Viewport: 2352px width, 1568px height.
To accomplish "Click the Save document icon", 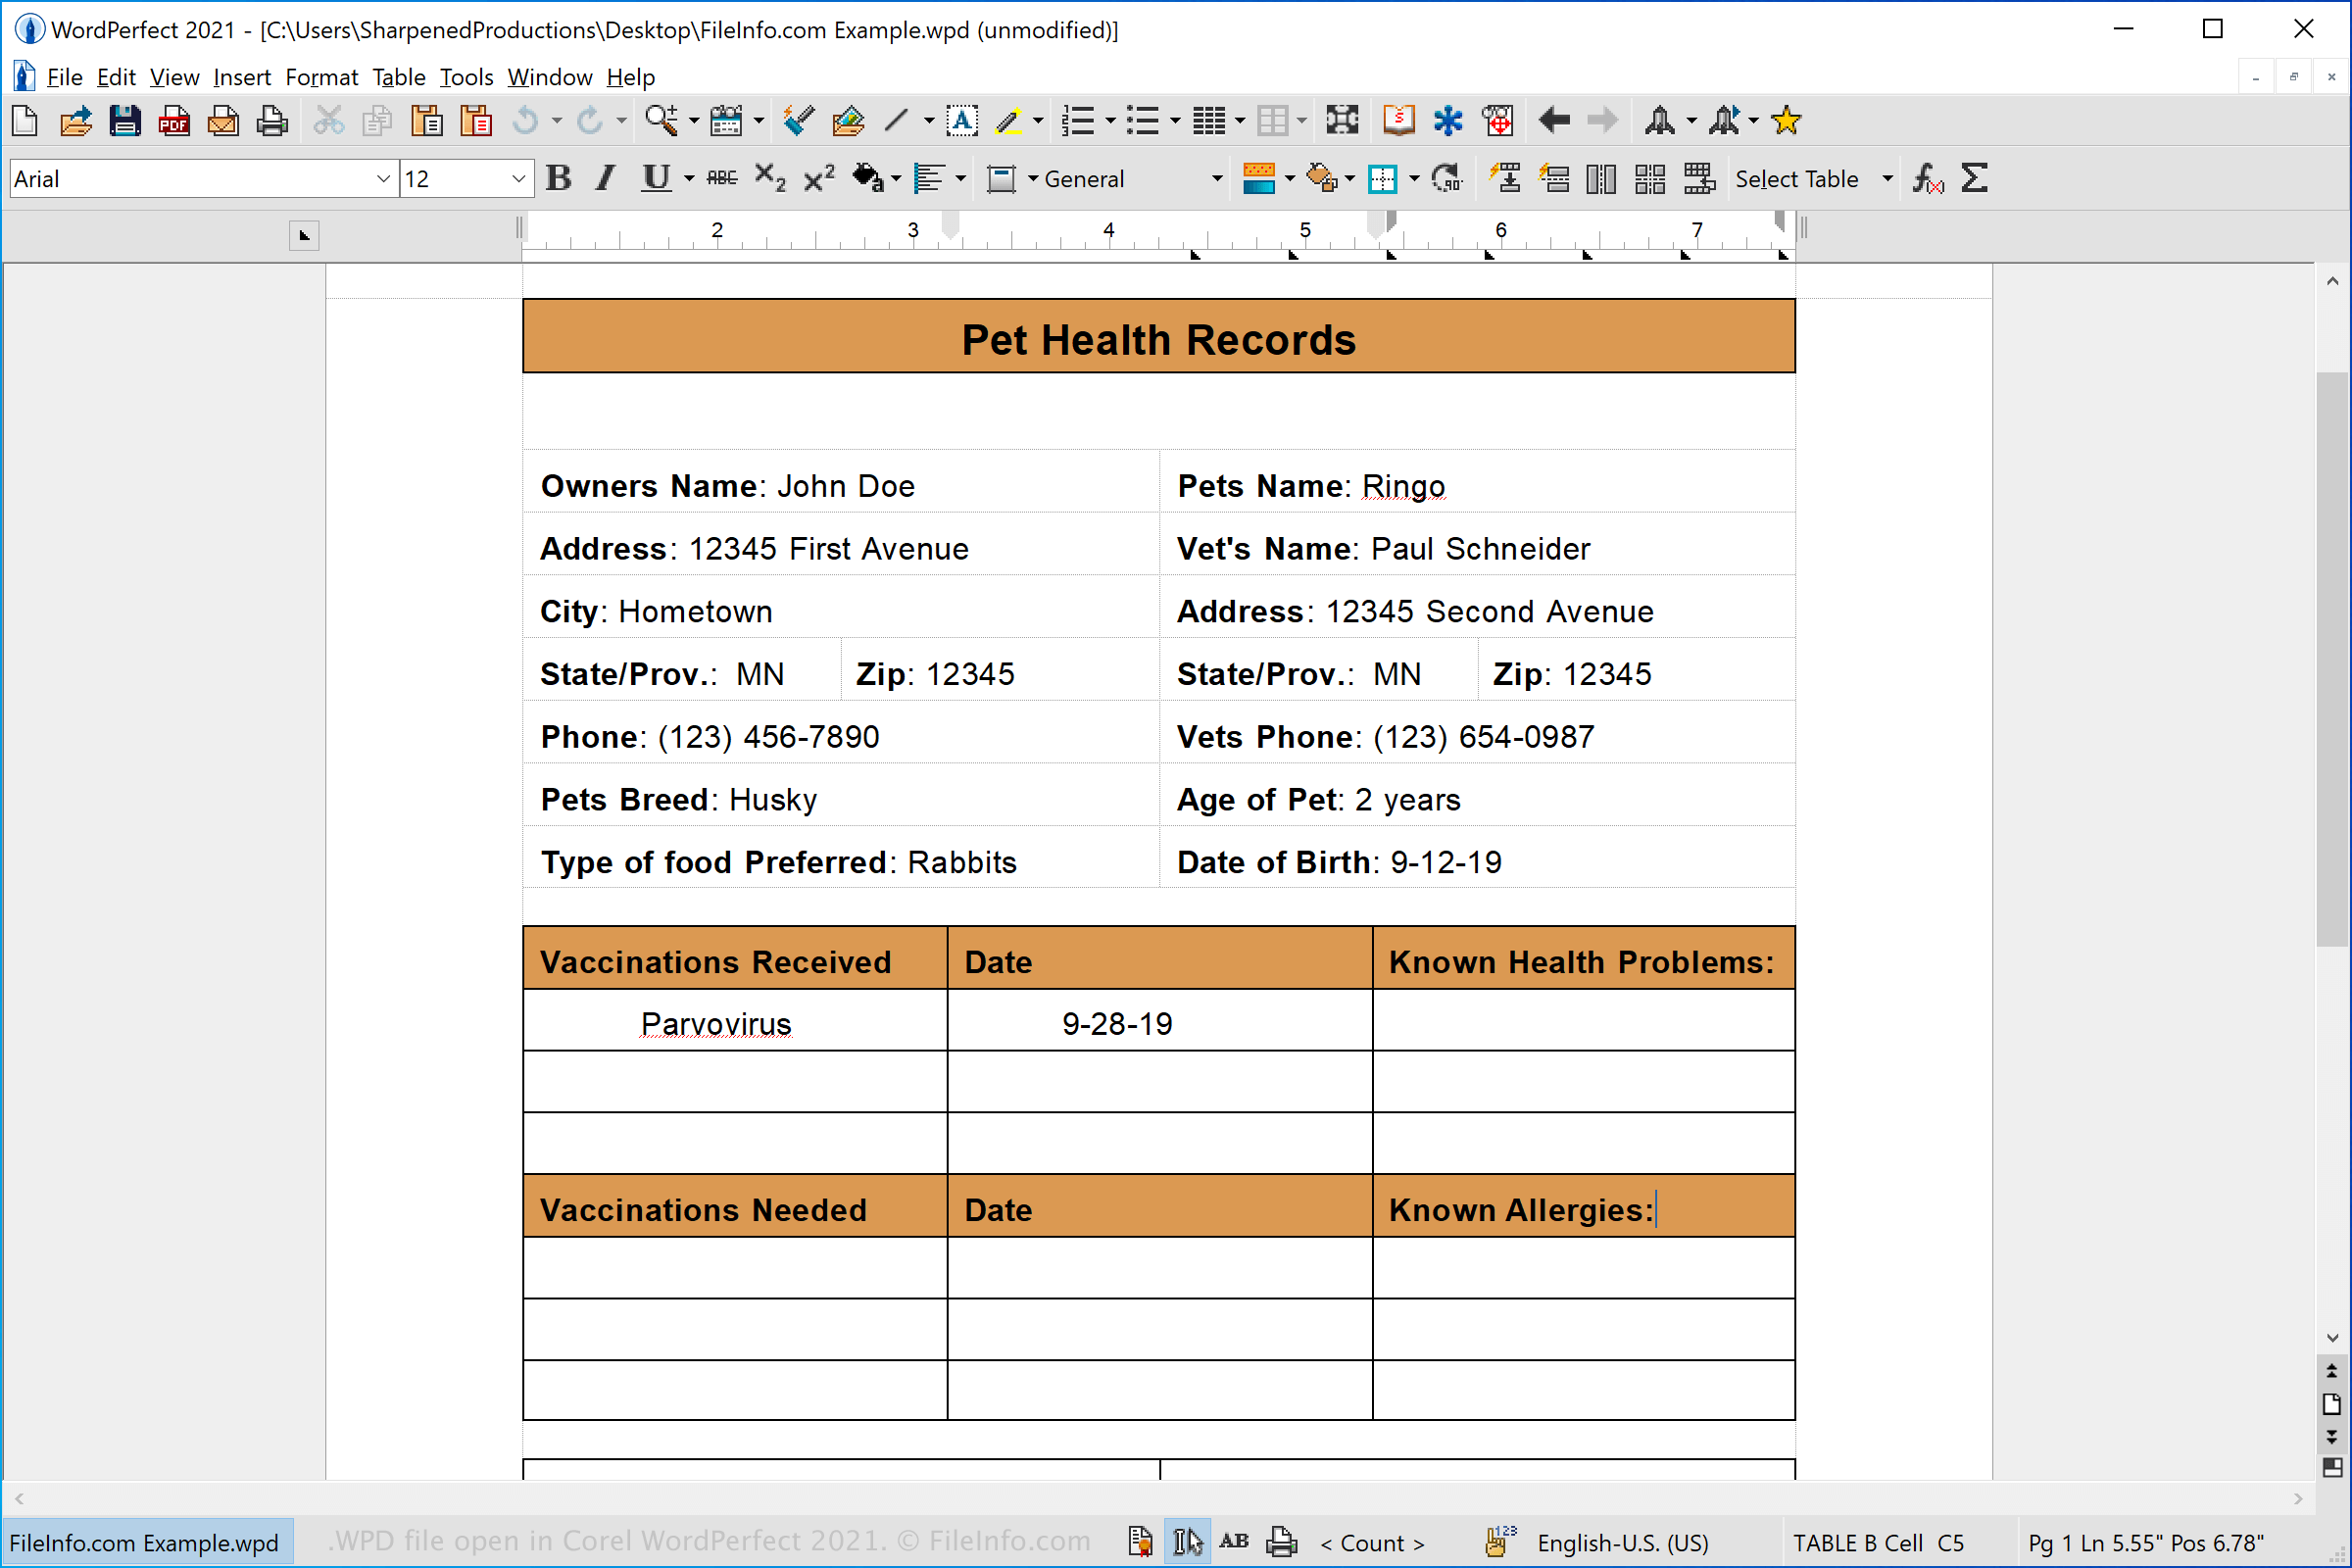I will click(122, 119).
